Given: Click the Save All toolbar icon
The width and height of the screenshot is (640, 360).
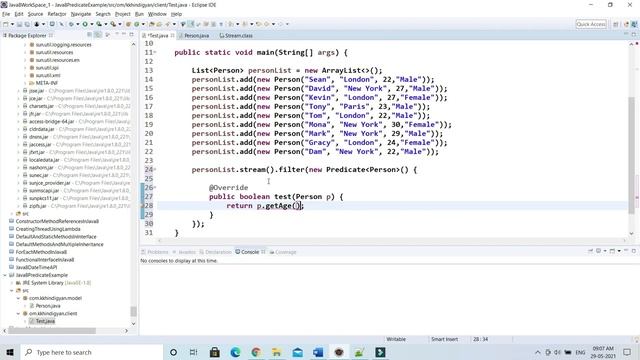Looking at the screenshot, I should pyautogui.click(x=27, y=24).
